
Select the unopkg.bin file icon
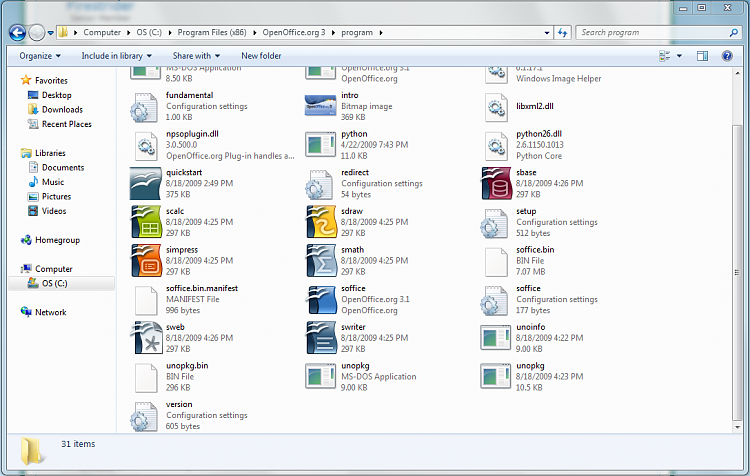click(145, 378)
